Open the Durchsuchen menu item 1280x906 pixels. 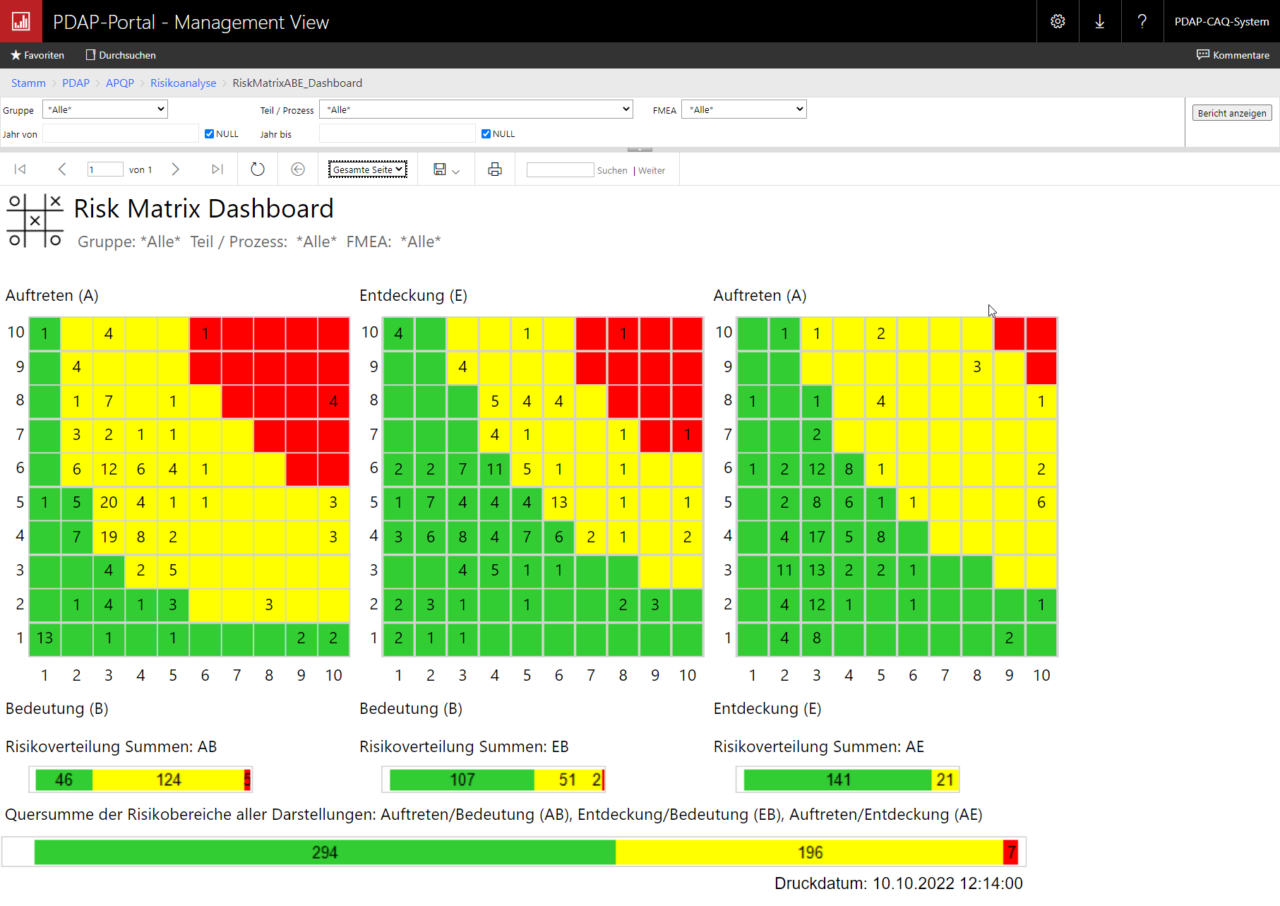click(121, 55)
